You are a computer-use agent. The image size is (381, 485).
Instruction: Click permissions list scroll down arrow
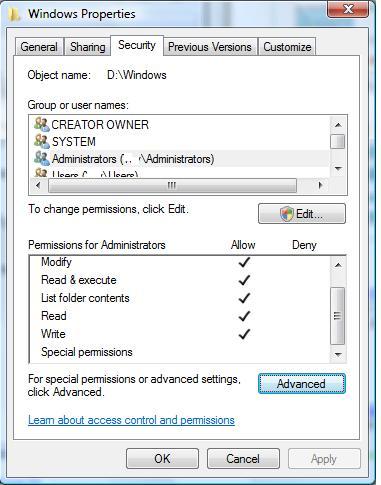pos(338,354)
